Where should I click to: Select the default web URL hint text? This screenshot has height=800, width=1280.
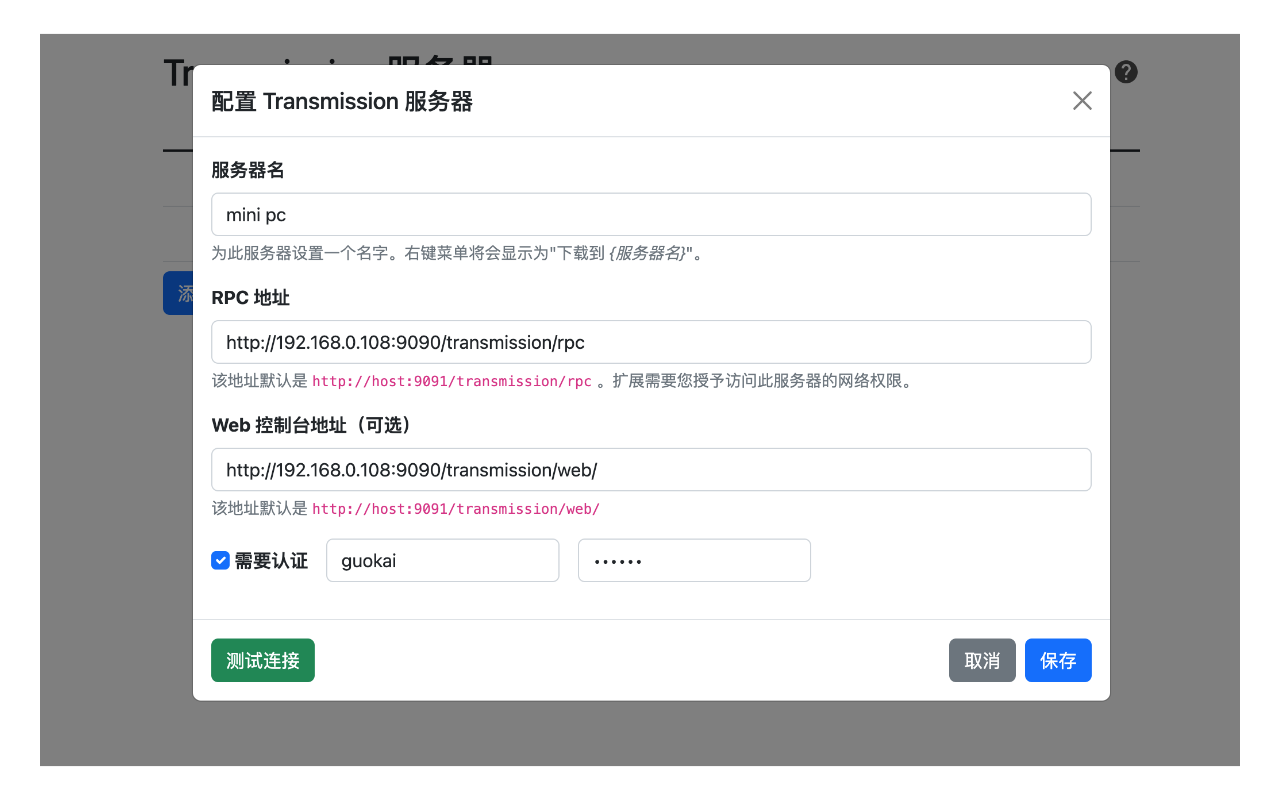pos(456,508)
